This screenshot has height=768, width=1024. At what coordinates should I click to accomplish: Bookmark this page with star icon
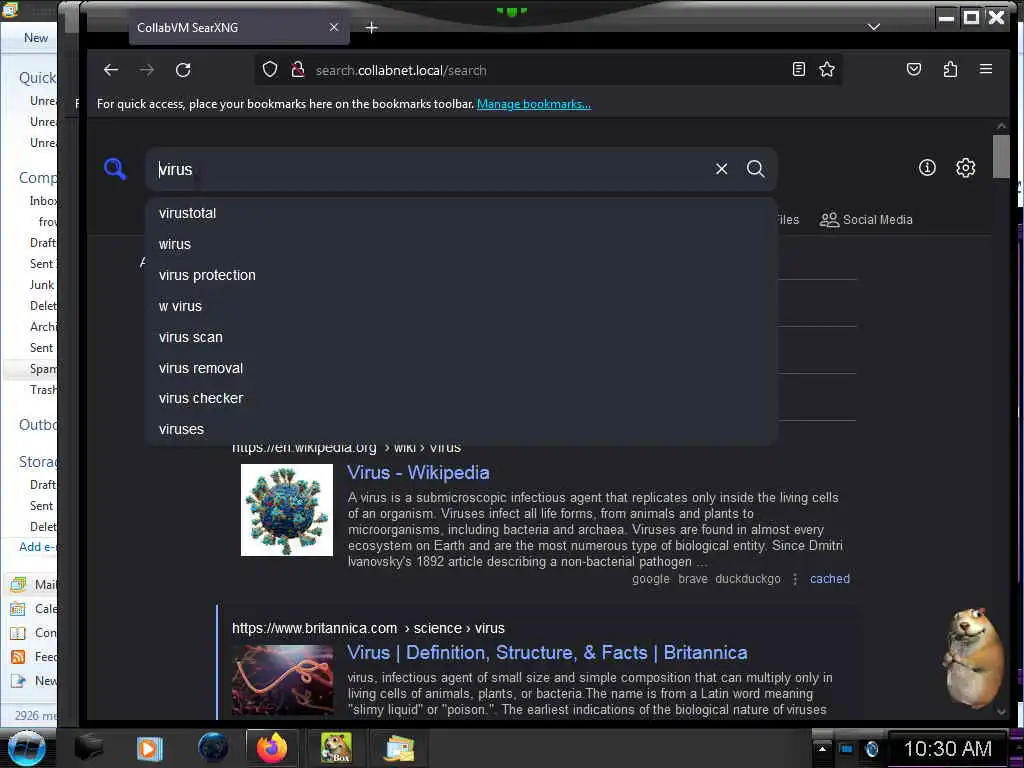tap(827, 69)
